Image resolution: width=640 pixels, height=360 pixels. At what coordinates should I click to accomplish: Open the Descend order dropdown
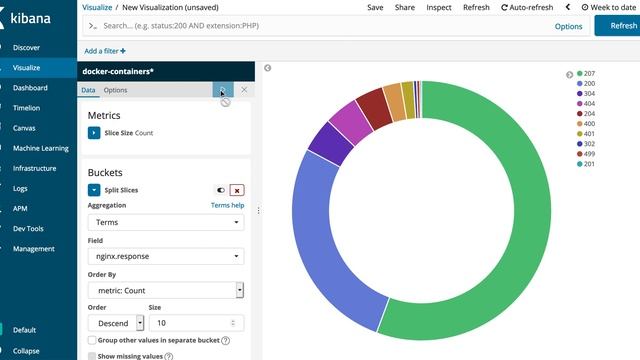coord(116,323)
